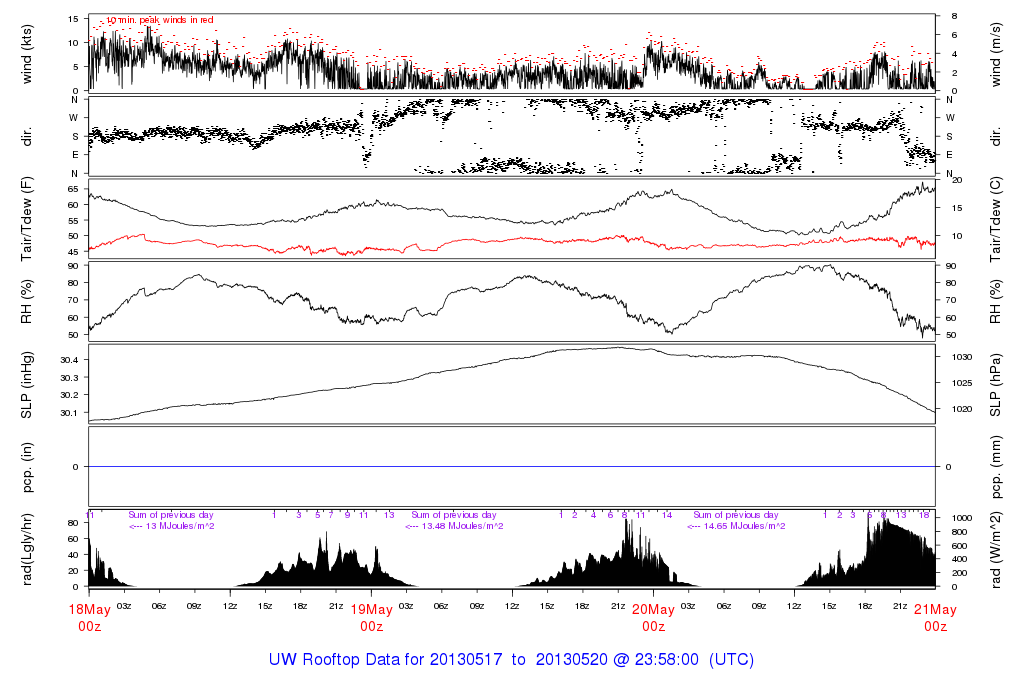Image resolution: width=1024 pixels, height=700 pixels.
Task: Select the '45' tick on Tair/Tdew F axis
Action: click(x=73, y=251)
